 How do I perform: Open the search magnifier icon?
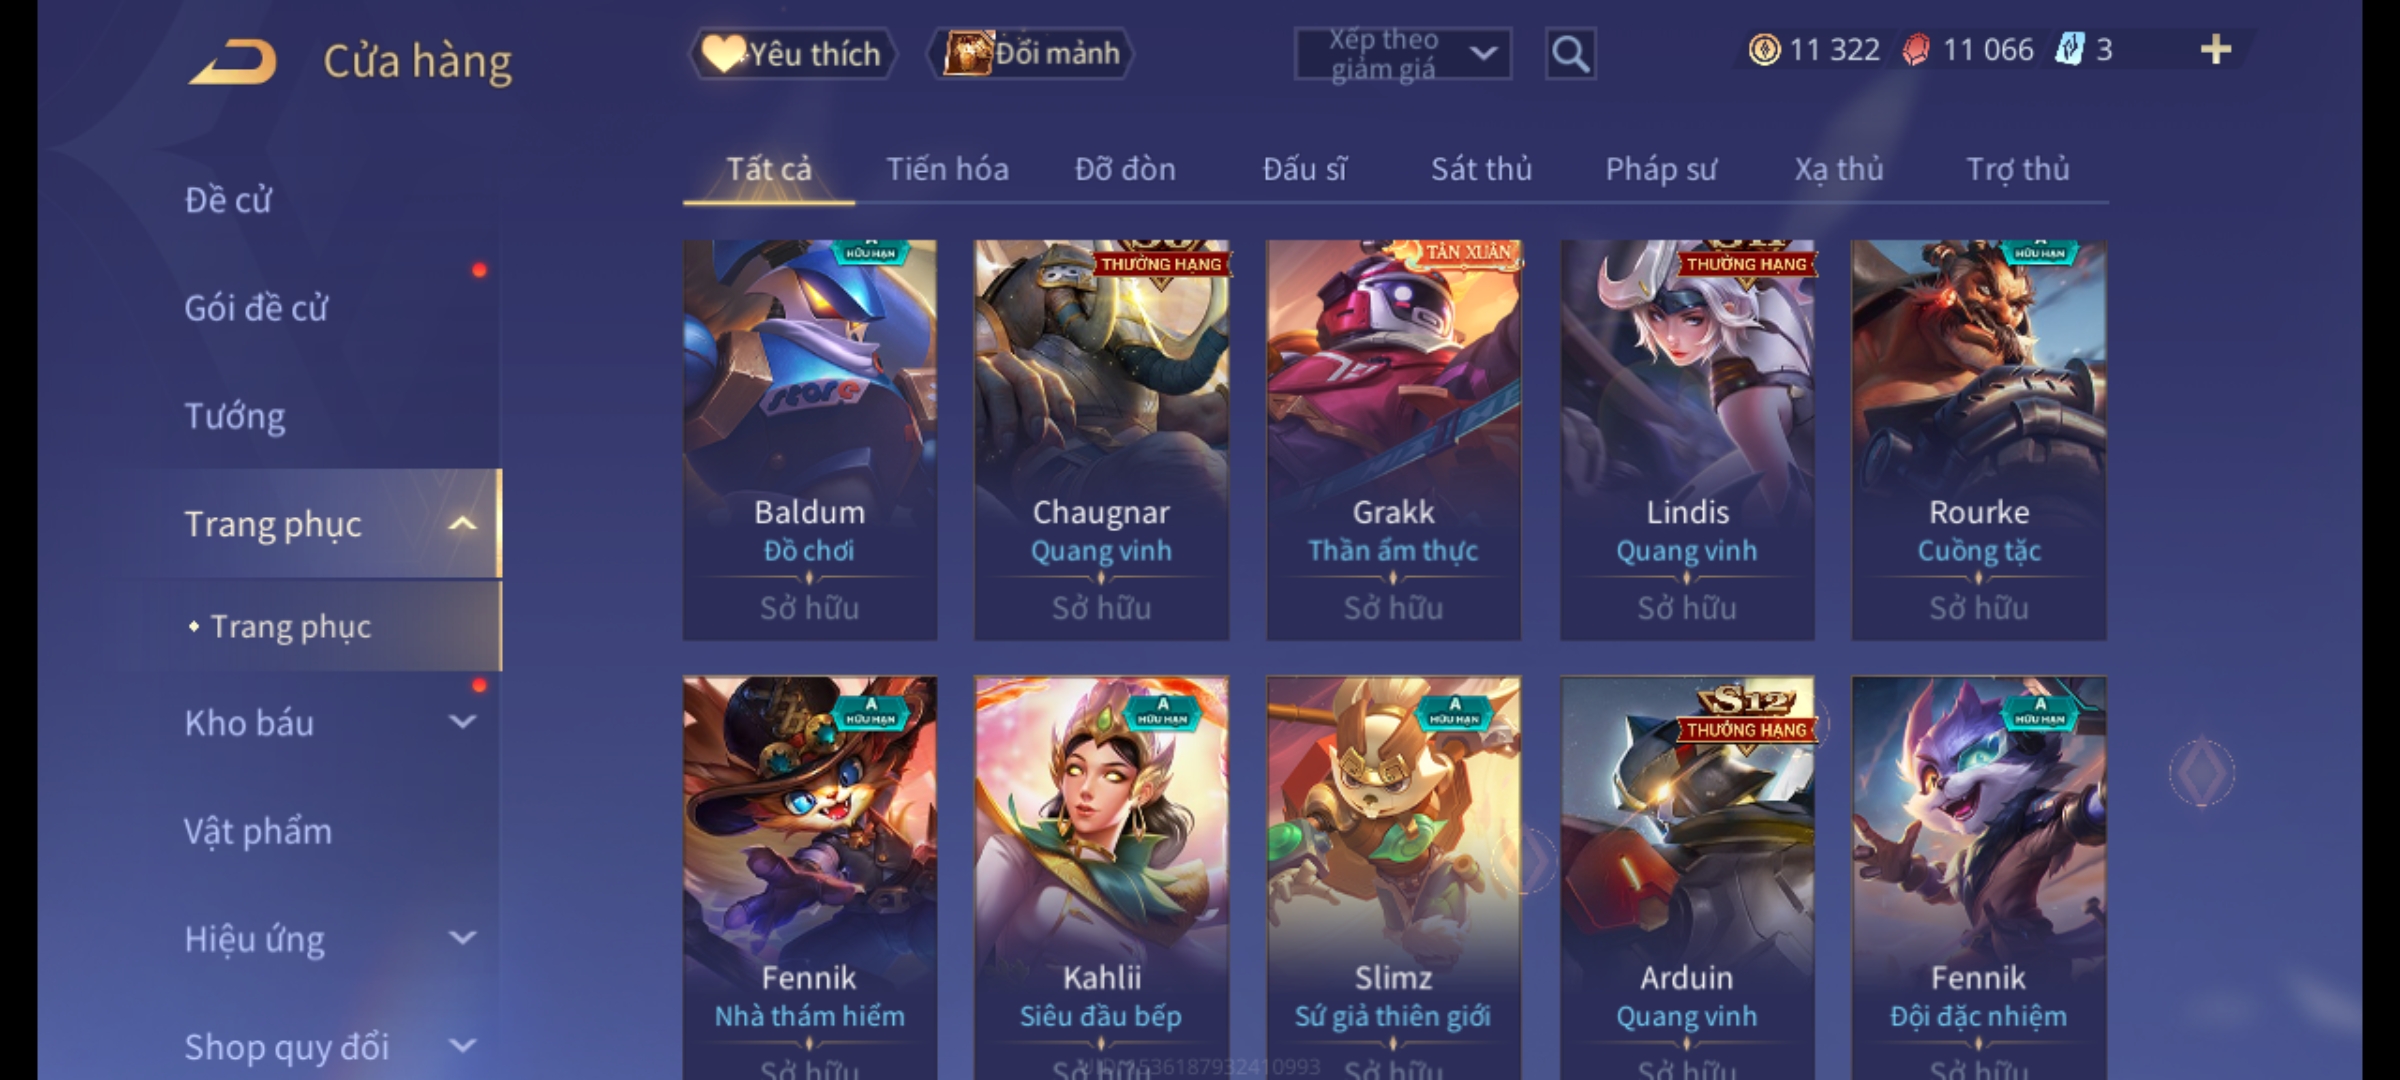click(x=1570, y=54)
